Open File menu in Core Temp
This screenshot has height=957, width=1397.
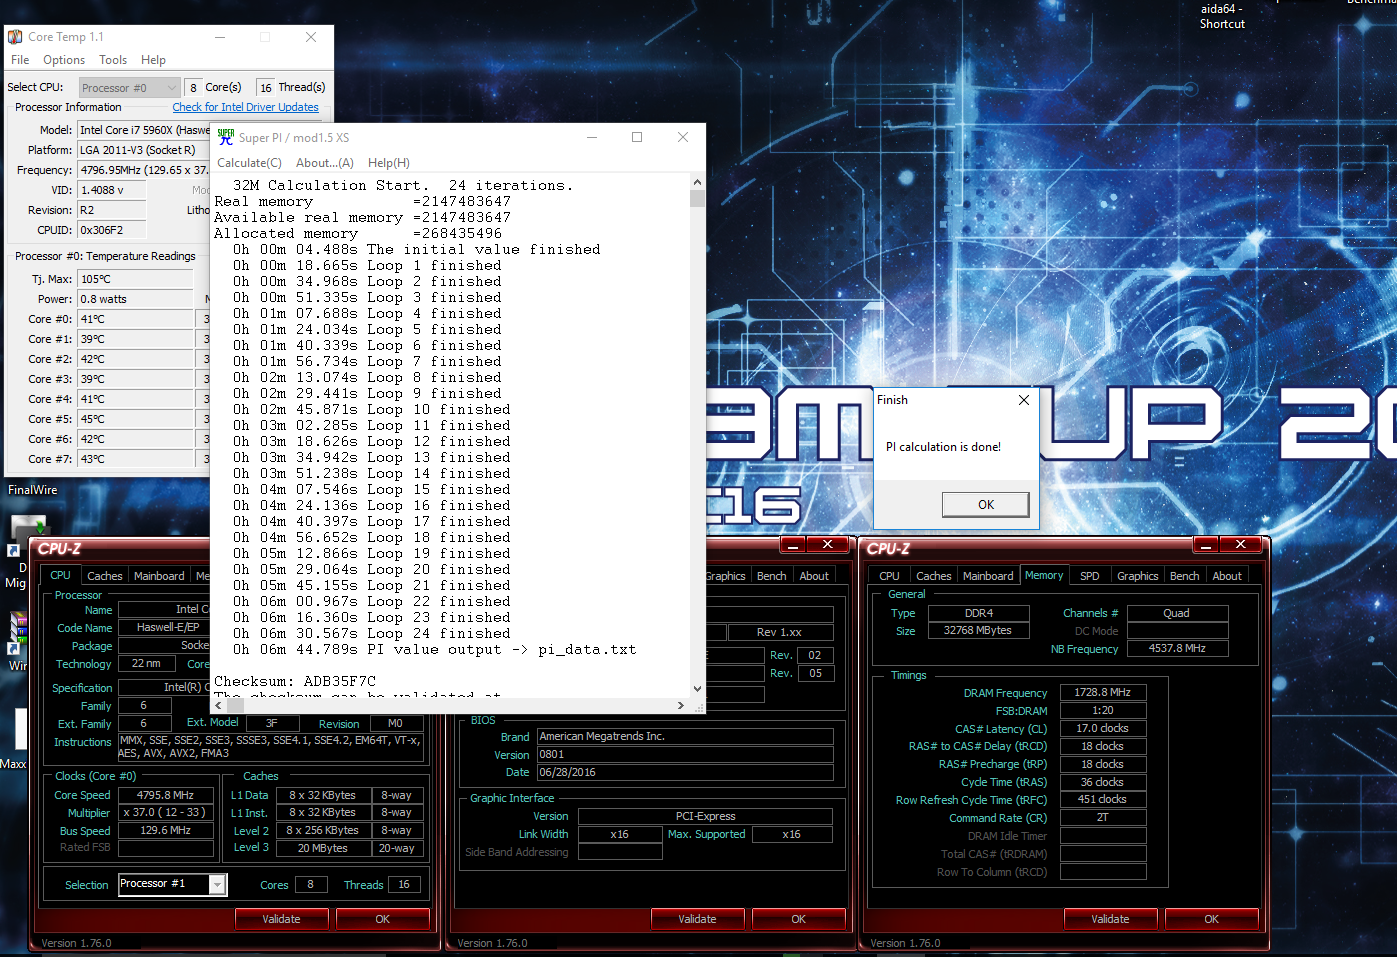[x=20, y=60]
